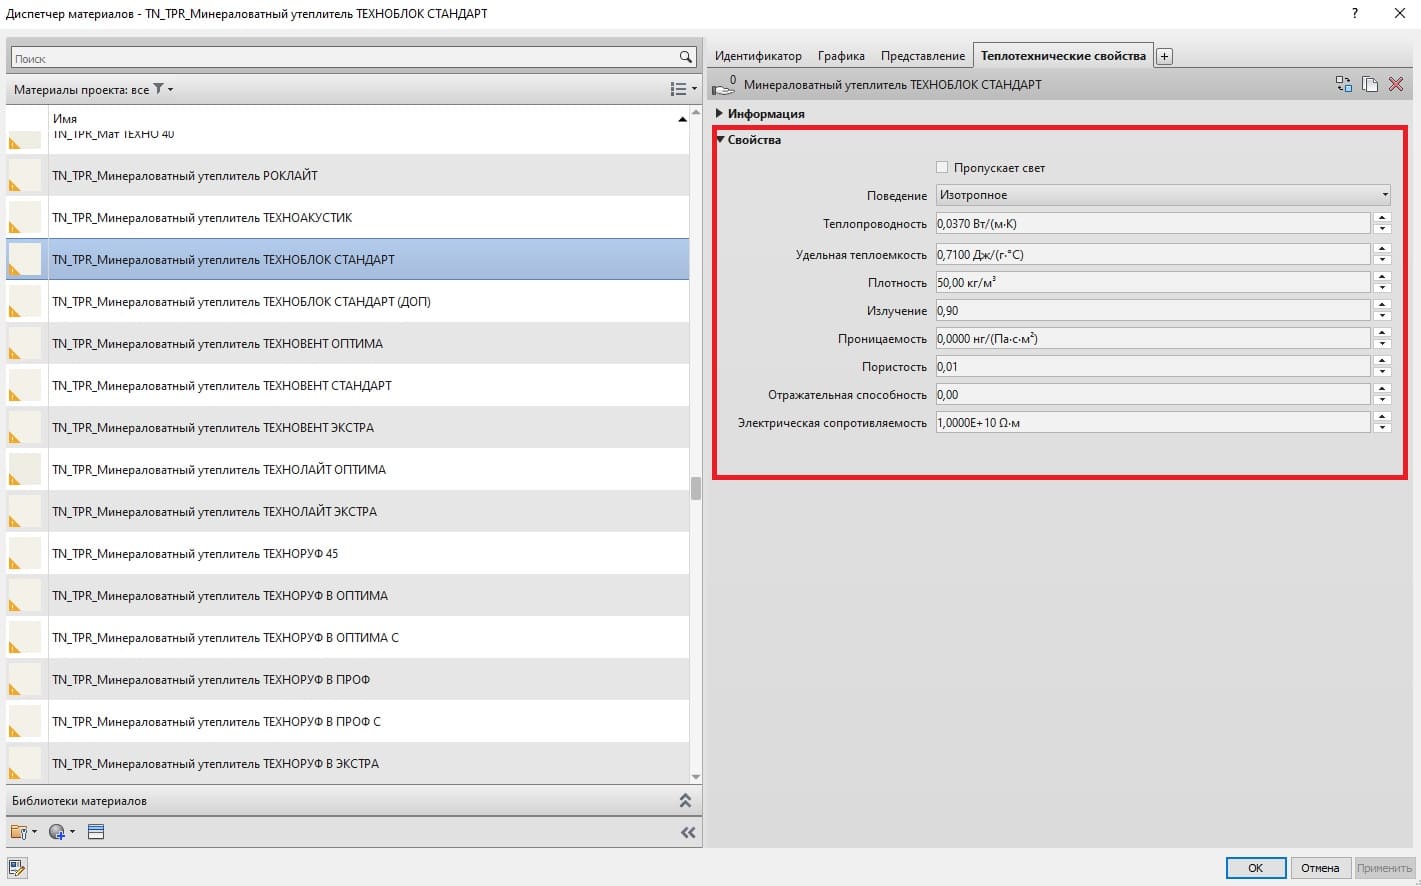This screenshot has width=1421, height=886.
Task: Increase Теплопроводность with up stepper arrow
Action: click(x=1383, y=218)
